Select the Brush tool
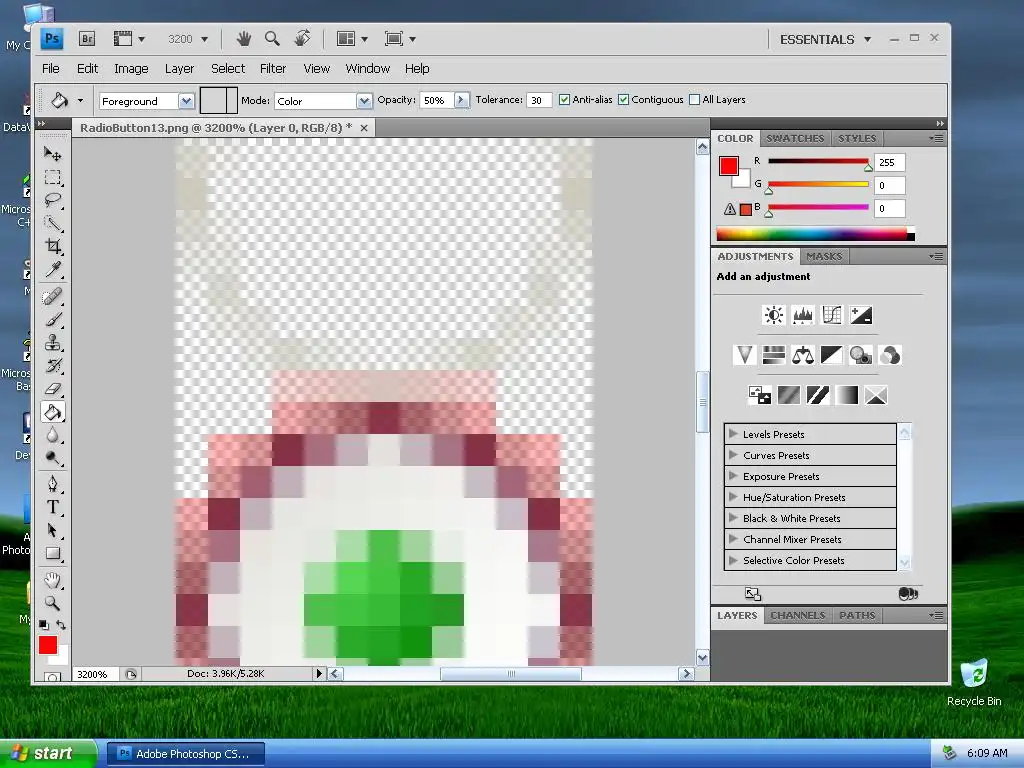 tap(53, 319)
